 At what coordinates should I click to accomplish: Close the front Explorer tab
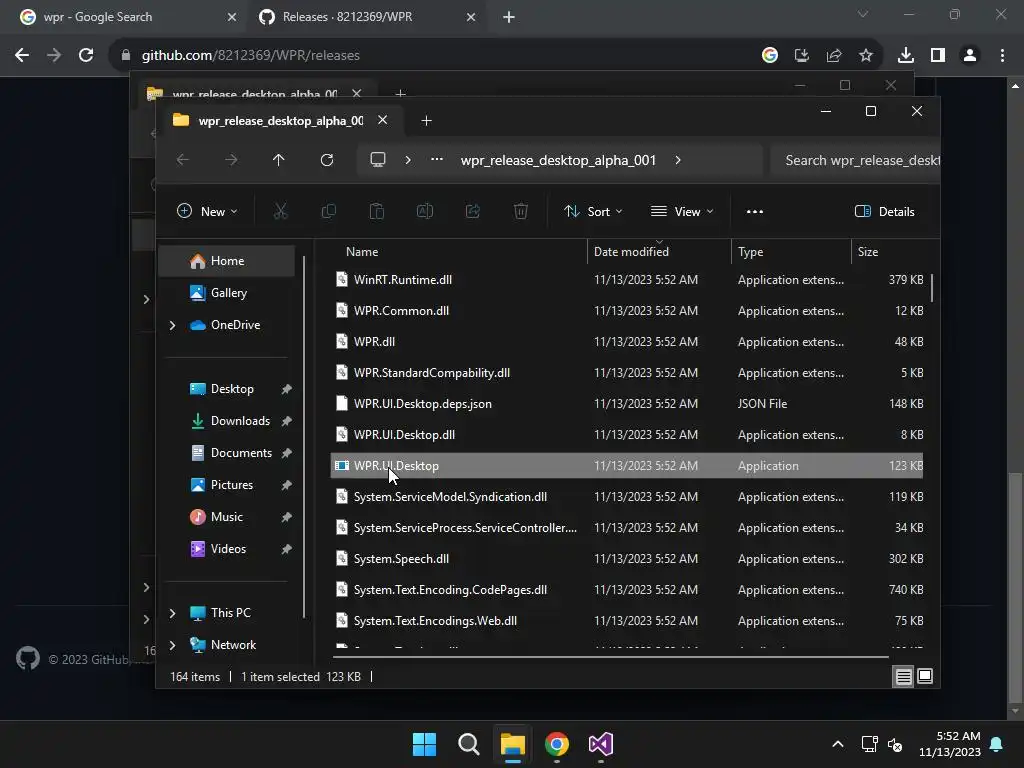pyautogui.click(x=383, y=120)
